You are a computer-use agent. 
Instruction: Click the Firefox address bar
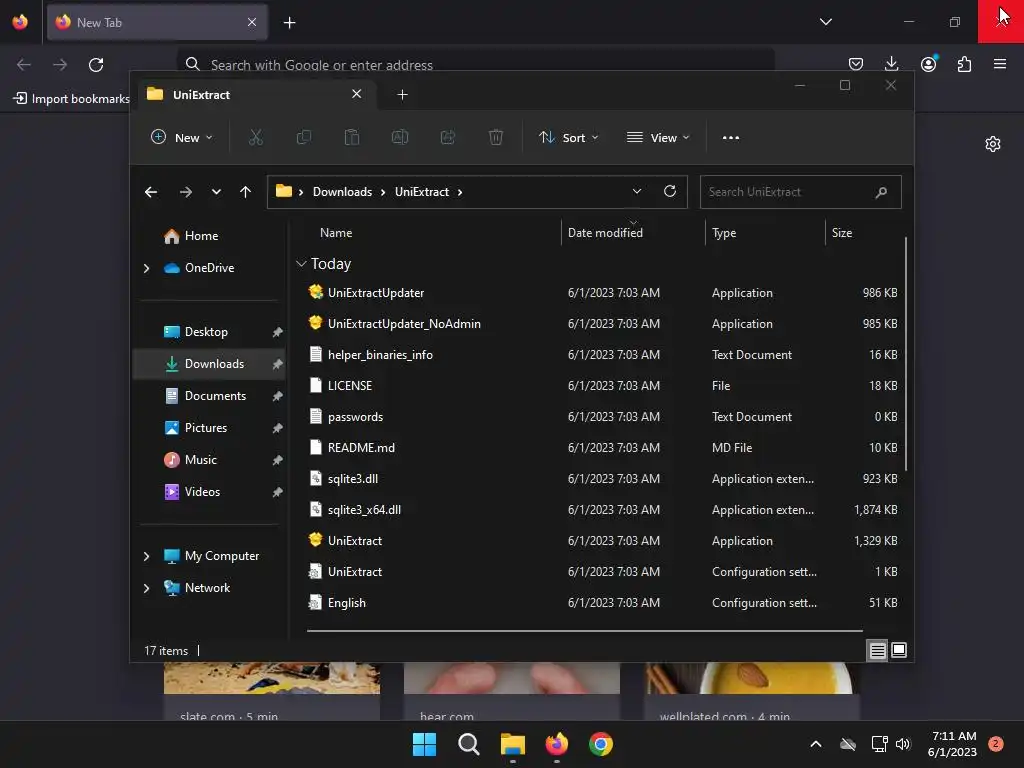pos(475,65)
